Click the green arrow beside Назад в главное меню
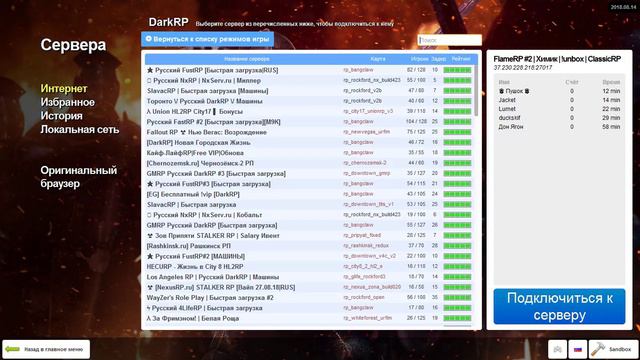Viewport: 640px width, 360px height. (x=12, y=349)
